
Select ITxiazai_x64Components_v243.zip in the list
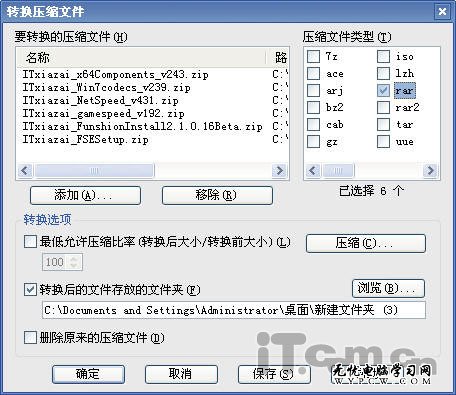point(115,74)
